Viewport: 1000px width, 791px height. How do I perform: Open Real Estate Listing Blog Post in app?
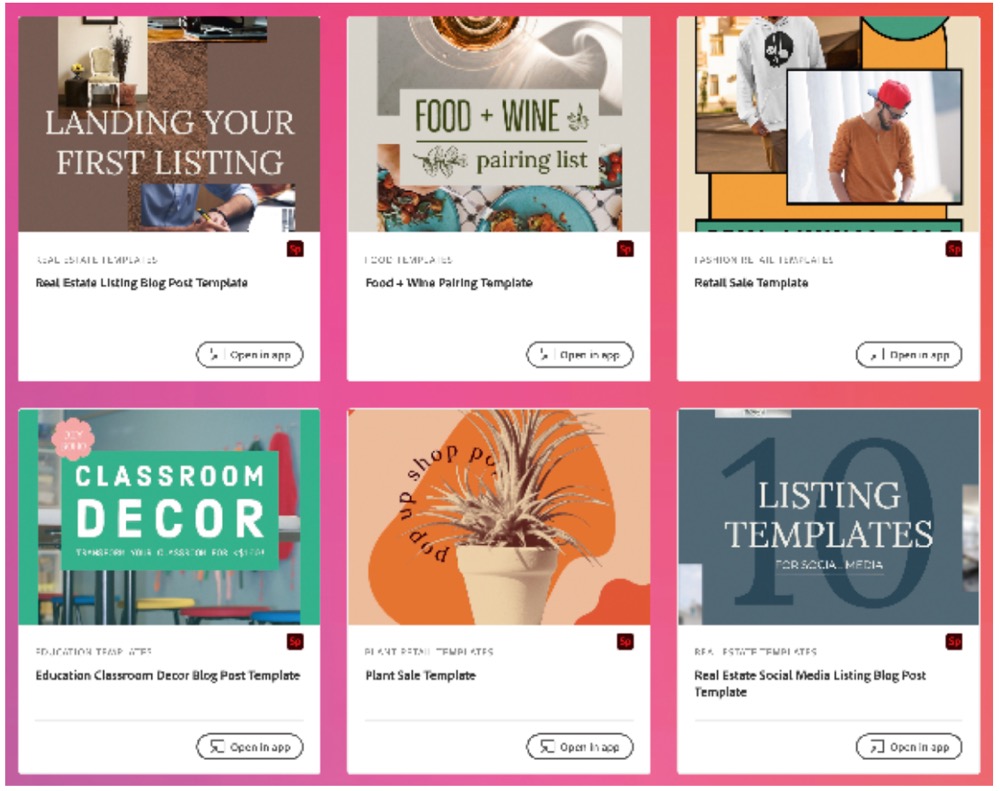tap(249, 355)
